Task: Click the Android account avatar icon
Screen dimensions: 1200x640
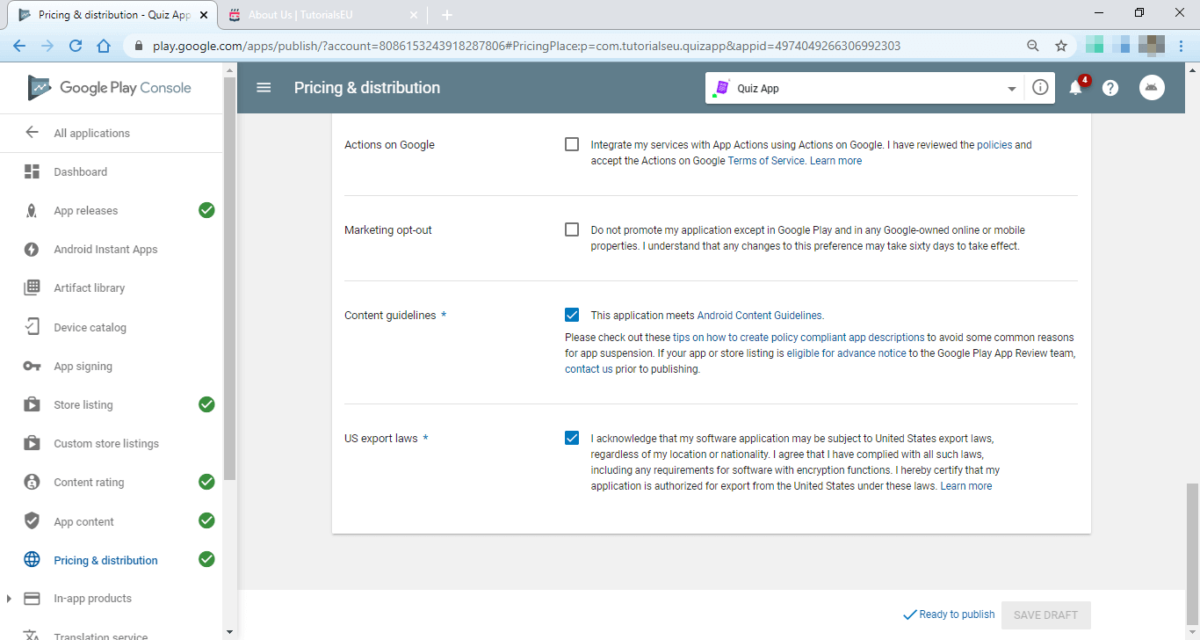Action: click(x=1152, y=88)
